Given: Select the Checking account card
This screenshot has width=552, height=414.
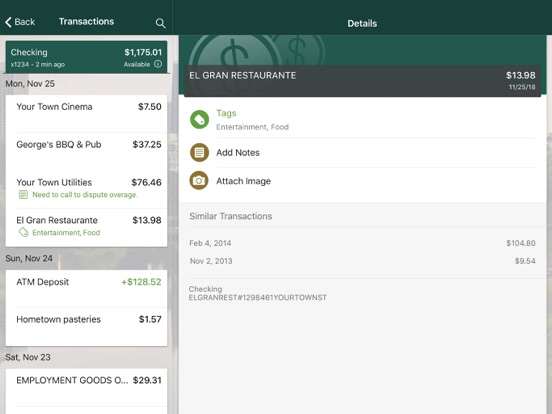Looking at the screenshot, I should [86, 57].
